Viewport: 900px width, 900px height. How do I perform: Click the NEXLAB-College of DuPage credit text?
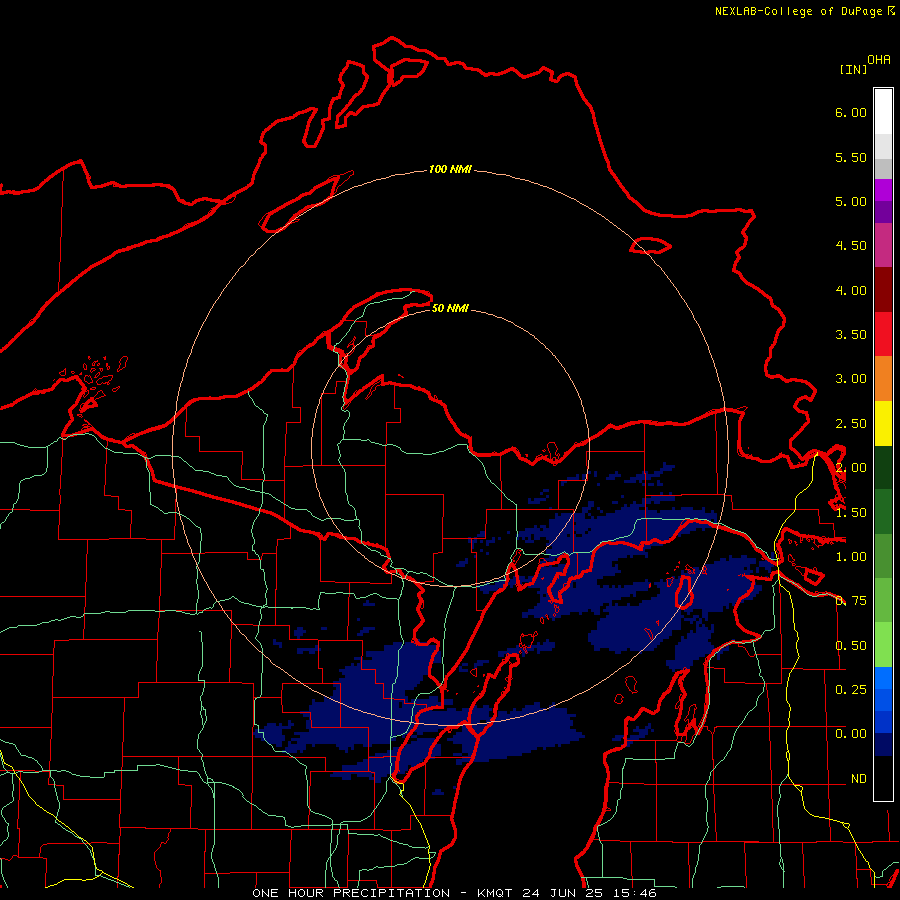[800, 11]
